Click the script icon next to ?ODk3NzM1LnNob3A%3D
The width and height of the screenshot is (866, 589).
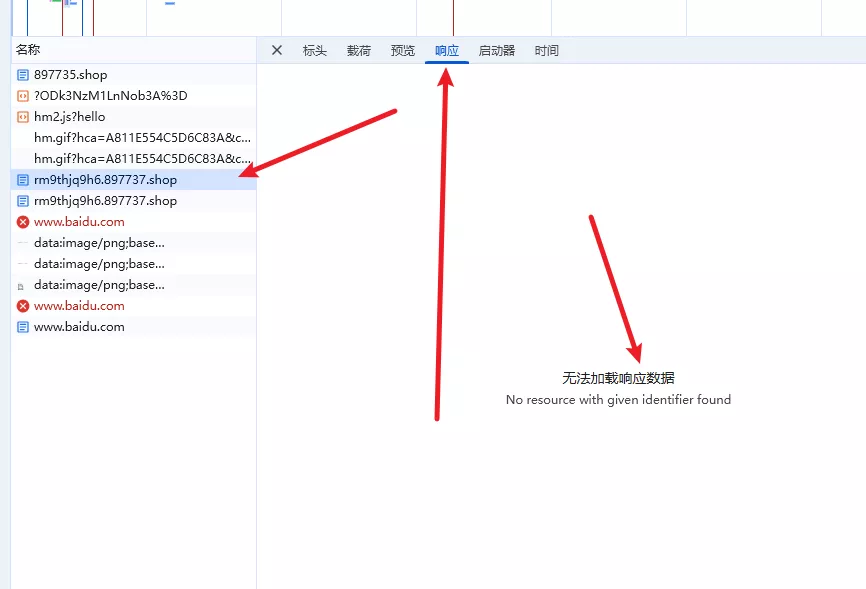pos(23,96)
